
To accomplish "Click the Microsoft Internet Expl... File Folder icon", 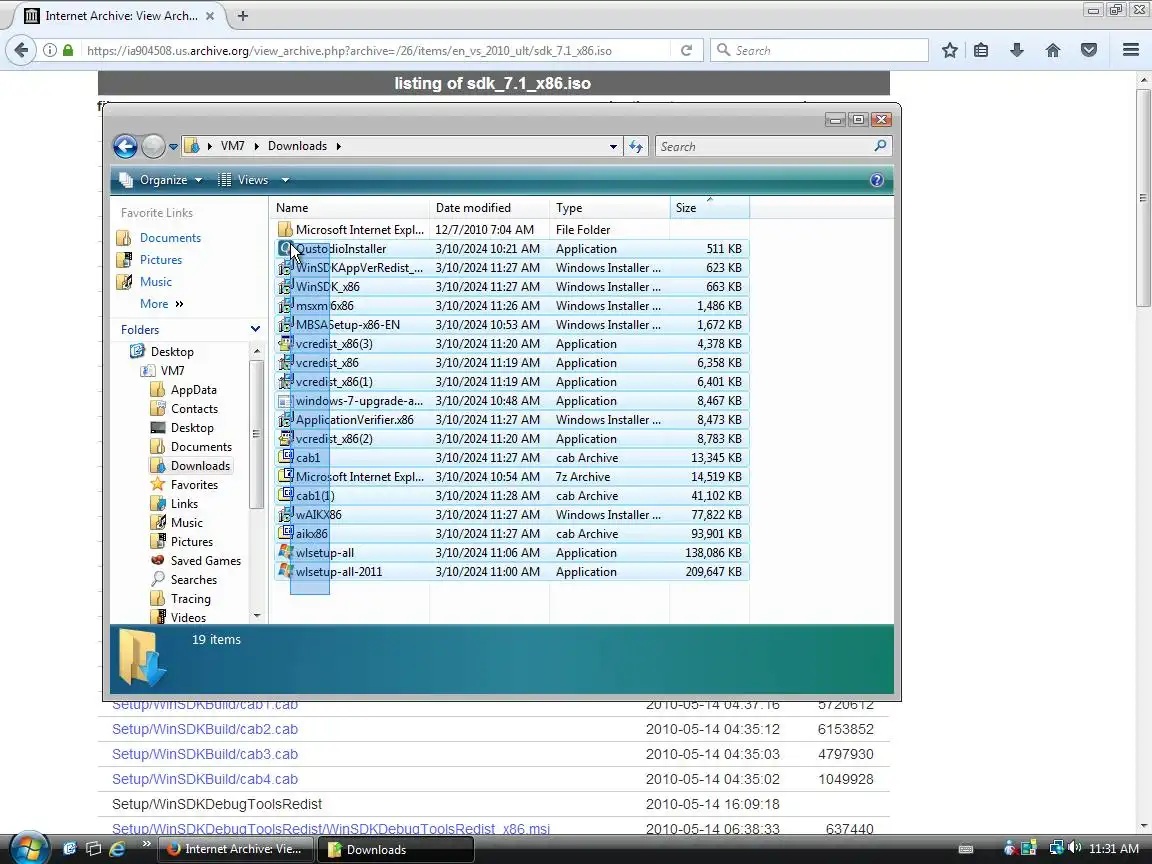I will click(x=285, y=230).
